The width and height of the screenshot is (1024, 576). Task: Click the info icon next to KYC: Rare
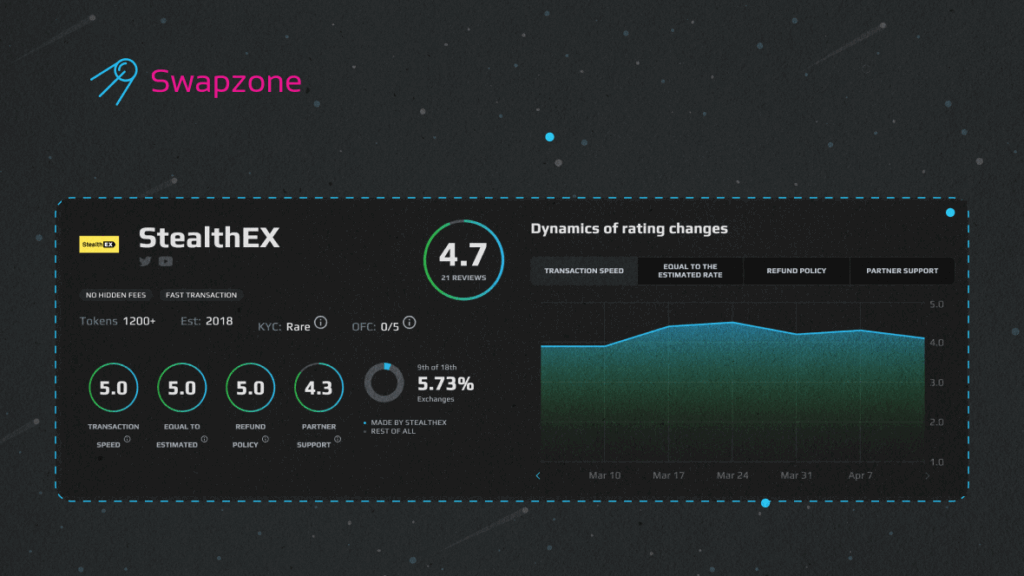tap(321, 322)
